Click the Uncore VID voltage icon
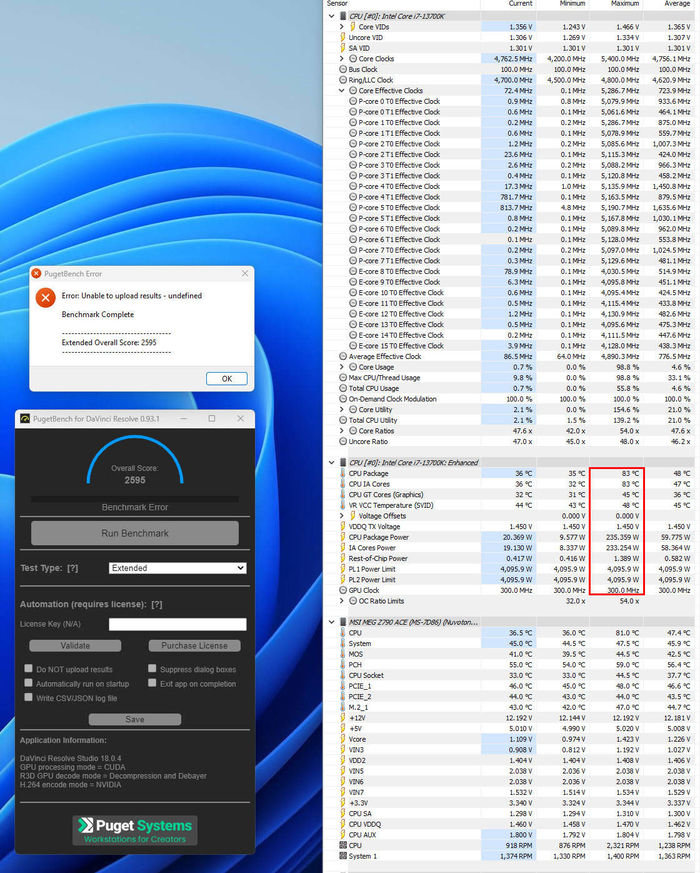This screenshot has width=700, height=873. [343, 37]
